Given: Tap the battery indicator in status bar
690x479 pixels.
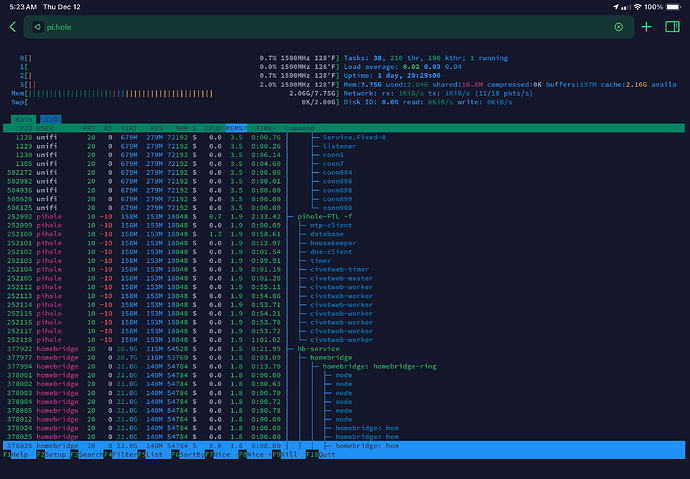Looking at the screenshot, I should [x=672, y=6].
